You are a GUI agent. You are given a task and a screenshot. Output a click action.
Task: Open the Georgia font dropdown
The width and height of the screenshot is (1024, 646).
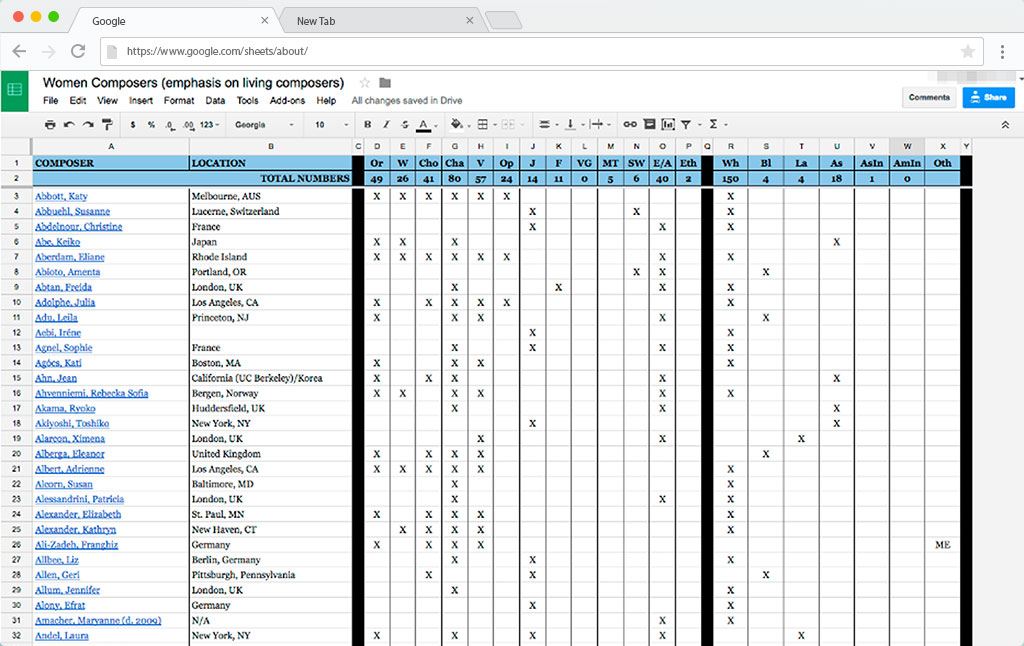[264, 124]
